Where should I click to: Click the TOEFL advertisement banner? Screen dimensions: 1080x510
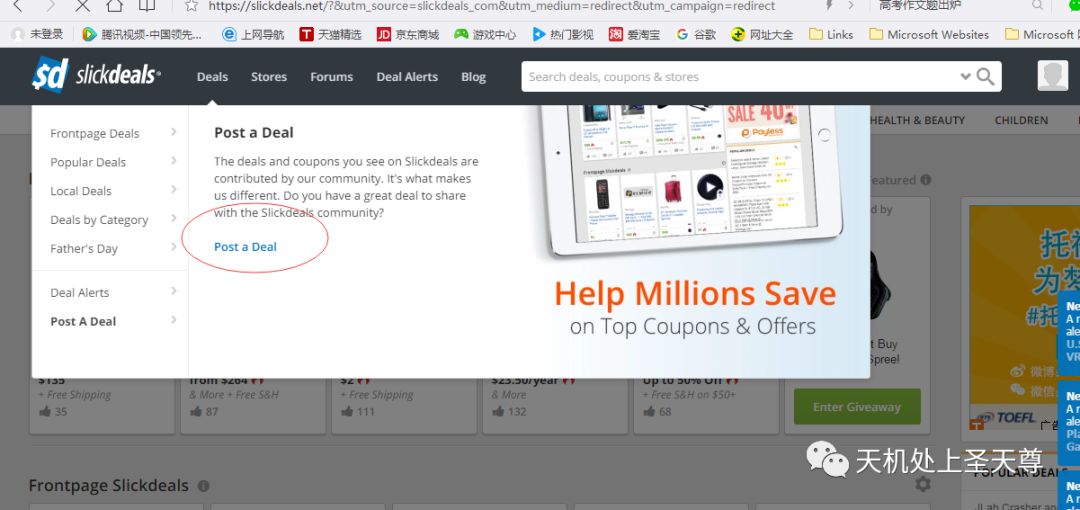tap(1024, 317)
